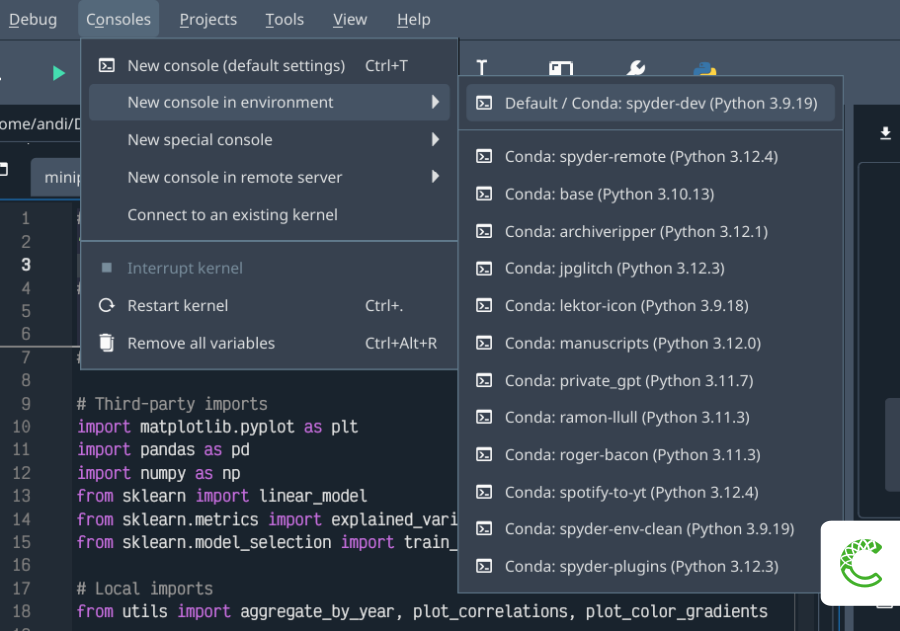This screenshot has width=900, height=631.
Task: Click the Python path manager toolbar icon
Action: [x=705, y=68]
